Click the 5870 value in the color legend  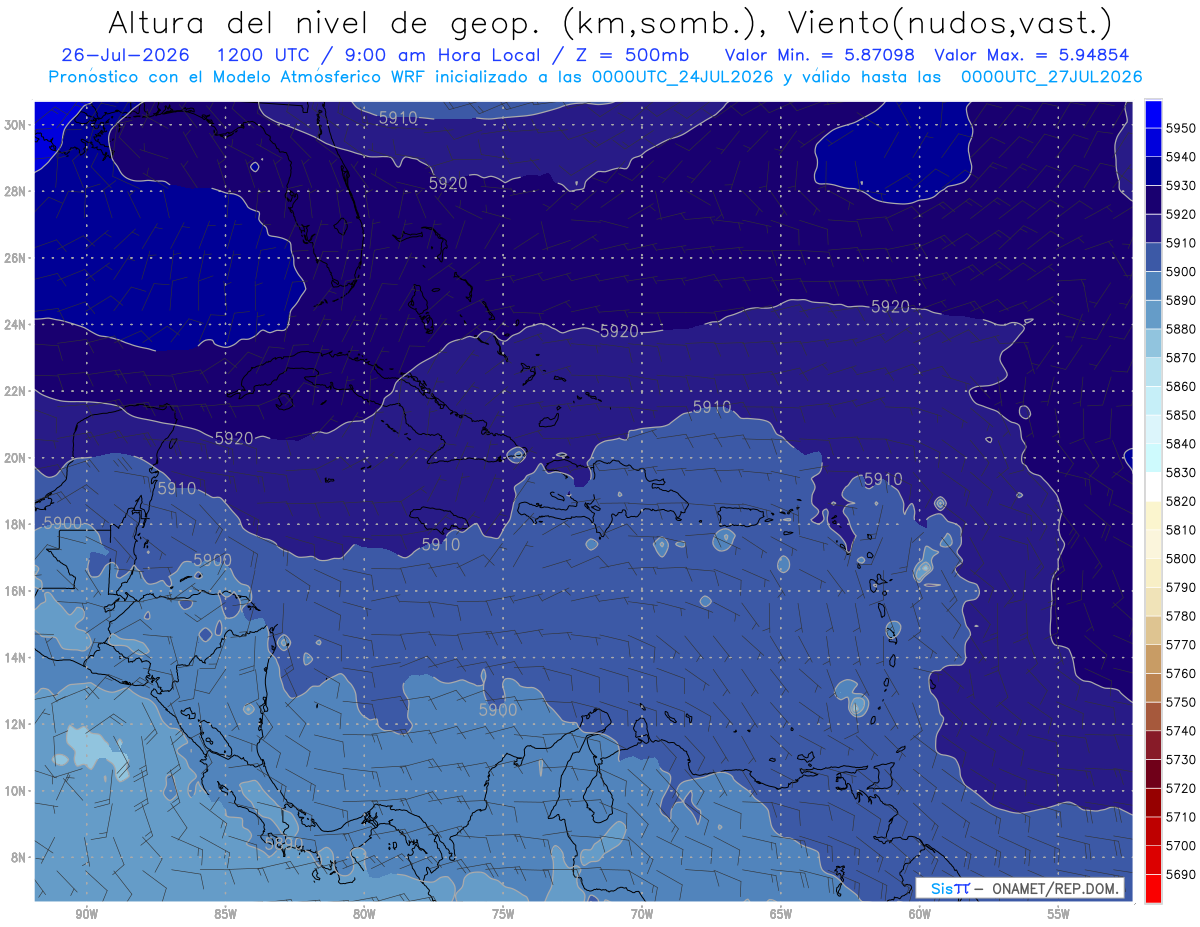coord(1181,357)
